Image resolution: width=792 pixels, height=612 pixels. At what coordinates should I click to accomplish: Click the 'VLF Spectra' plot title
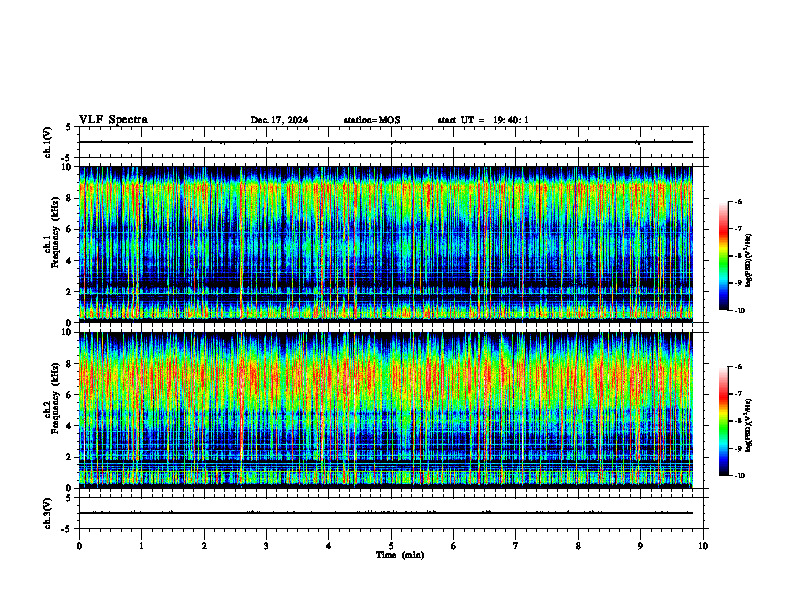coord(113,119)
